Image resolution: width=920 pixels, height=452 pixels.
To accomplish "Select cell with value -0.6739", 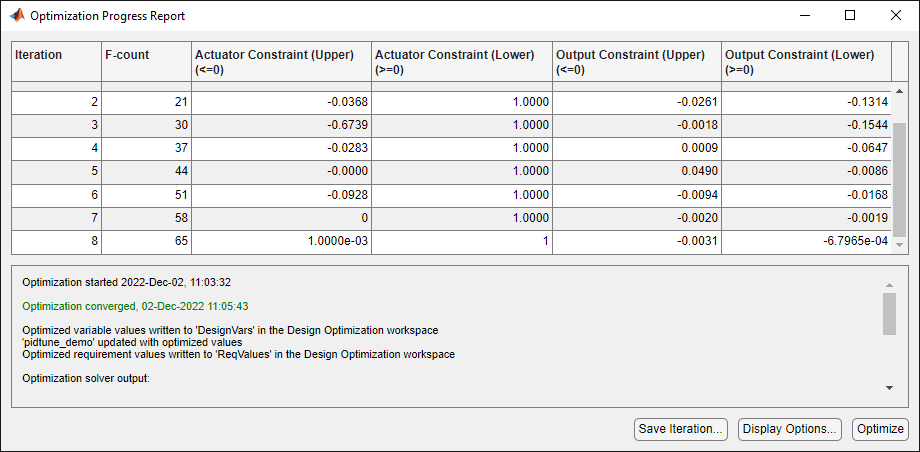I will 282,126.
